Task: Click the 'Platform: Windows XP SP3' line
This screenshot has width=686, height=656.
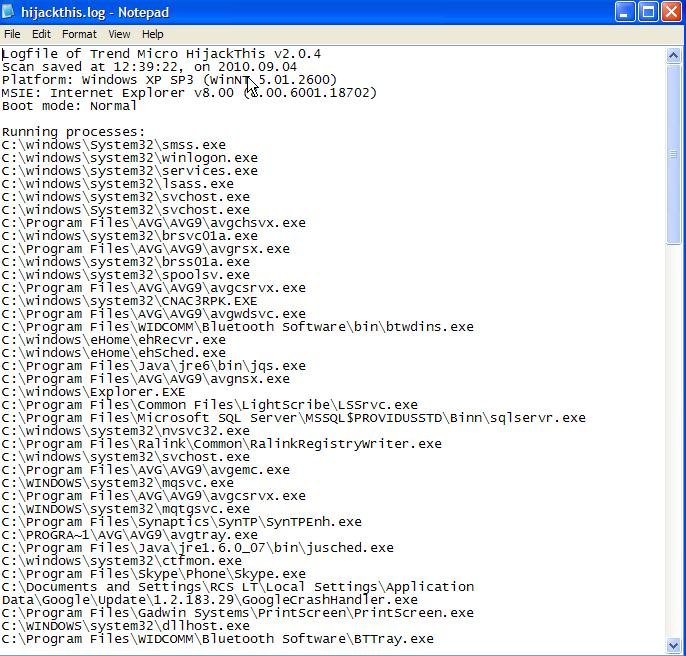Action: pyautogui.click(x=169, y=80)
